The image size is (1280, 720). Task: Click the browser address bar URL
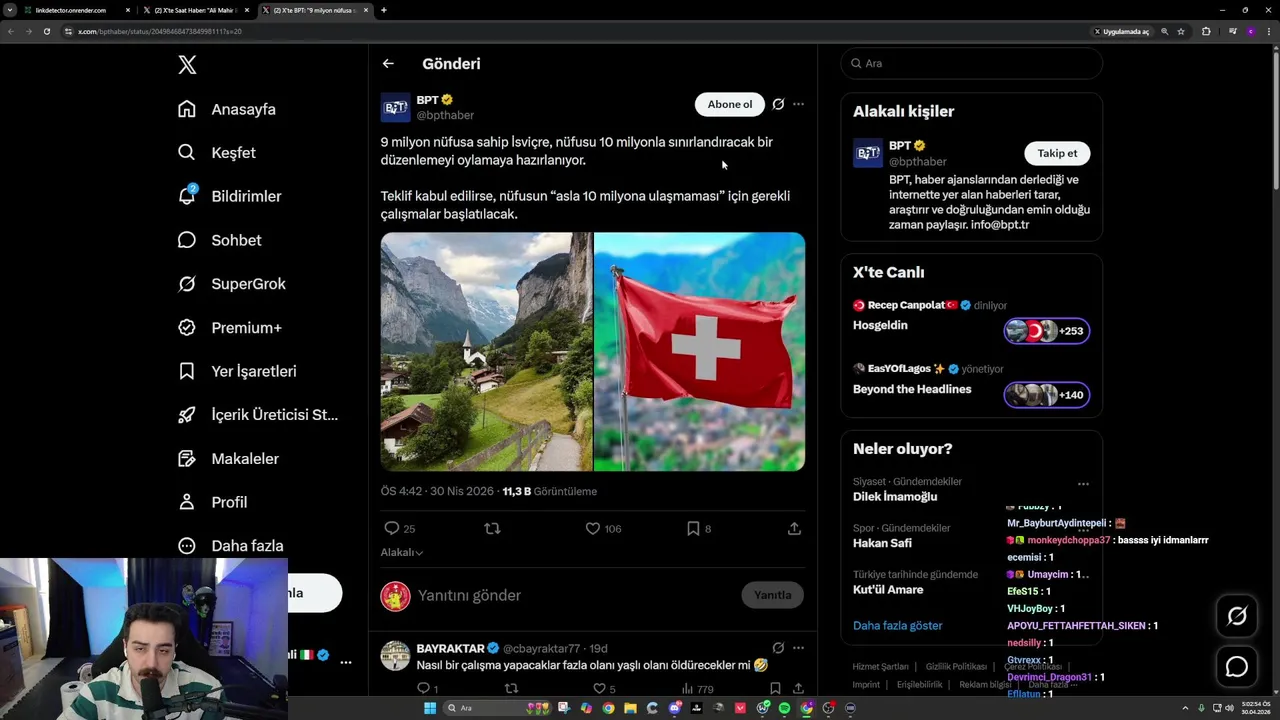[x=160, y=31]
